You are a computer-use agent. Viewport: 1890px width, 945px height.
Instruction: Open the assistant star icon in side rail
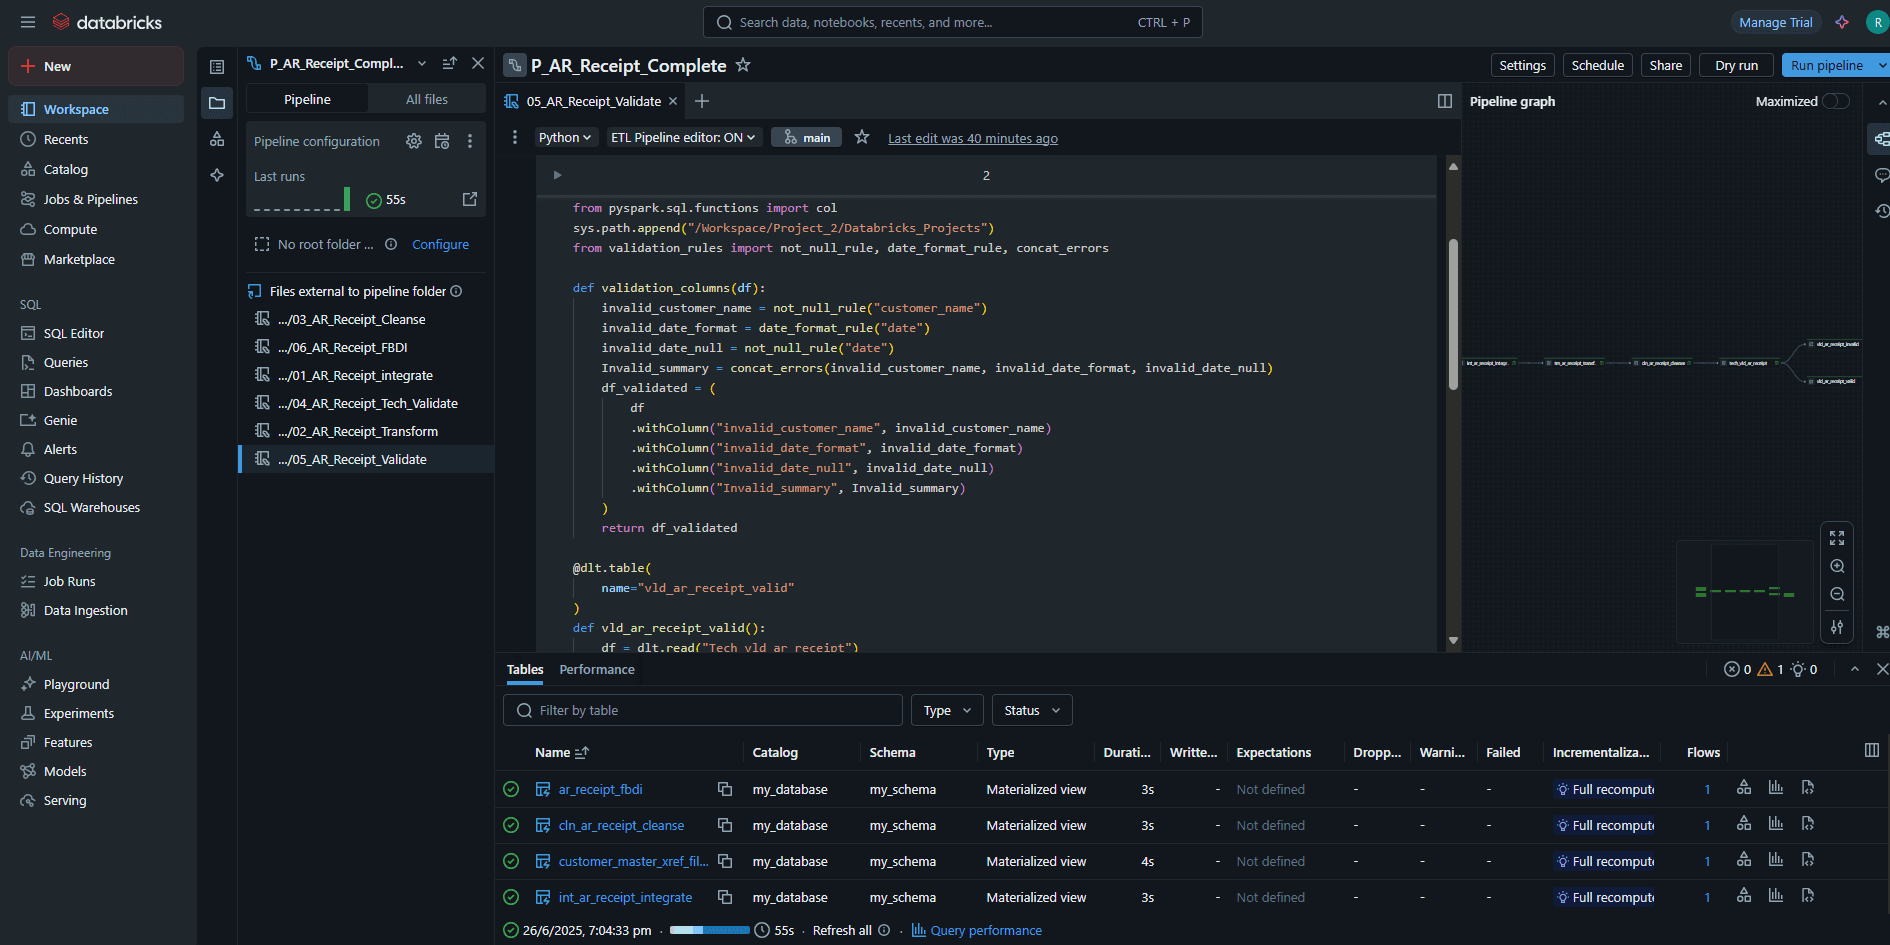(217, 175)
